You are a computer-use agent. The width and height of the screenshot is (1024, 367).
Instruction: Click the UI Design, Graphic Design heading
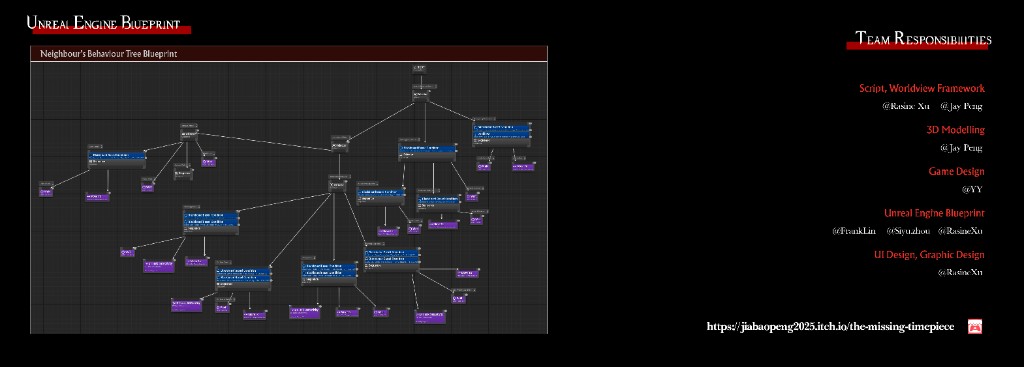pyautogui.click(x=929, y=255)
